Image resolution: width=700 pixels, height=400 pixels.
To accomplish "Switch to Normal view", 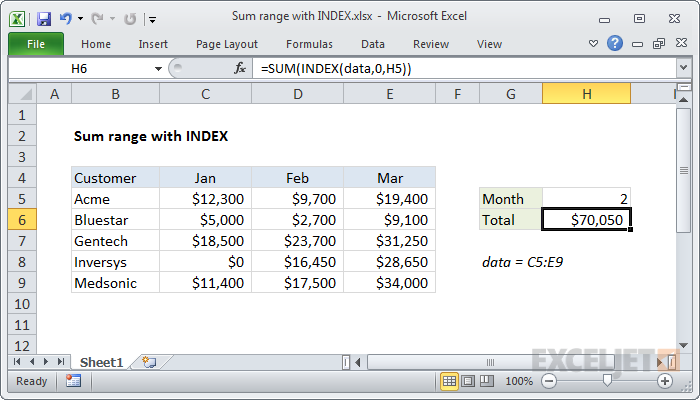I will pos(450,381).
